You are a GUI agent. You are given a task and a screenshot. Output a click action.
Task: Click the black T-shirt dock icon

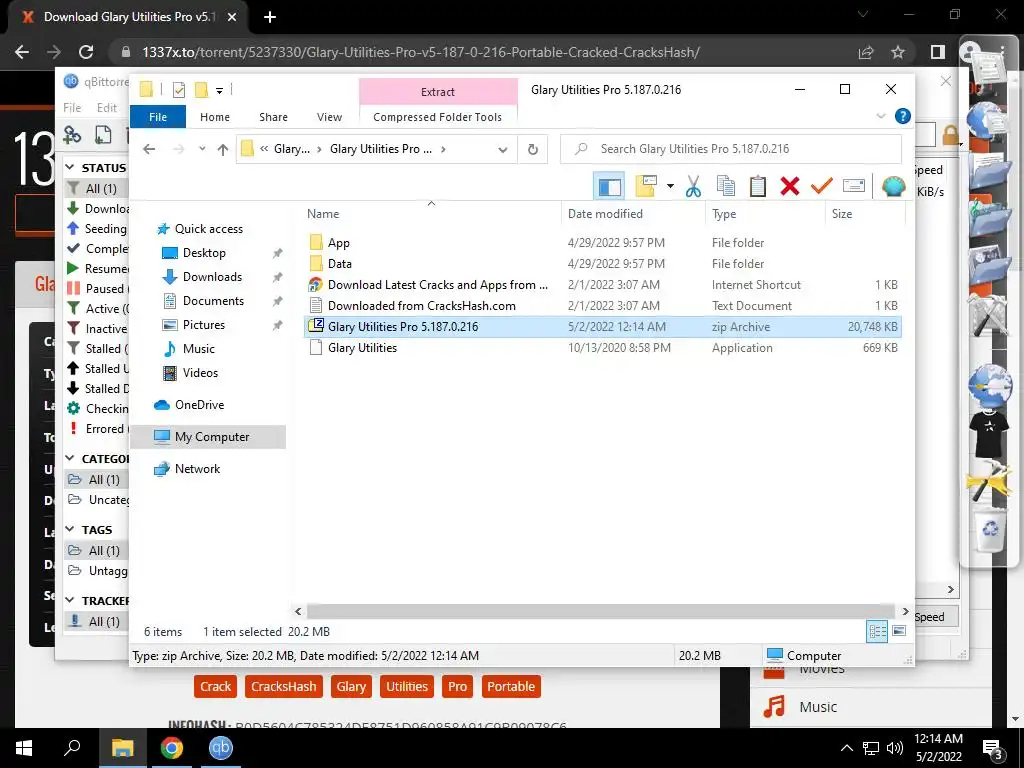989,434
